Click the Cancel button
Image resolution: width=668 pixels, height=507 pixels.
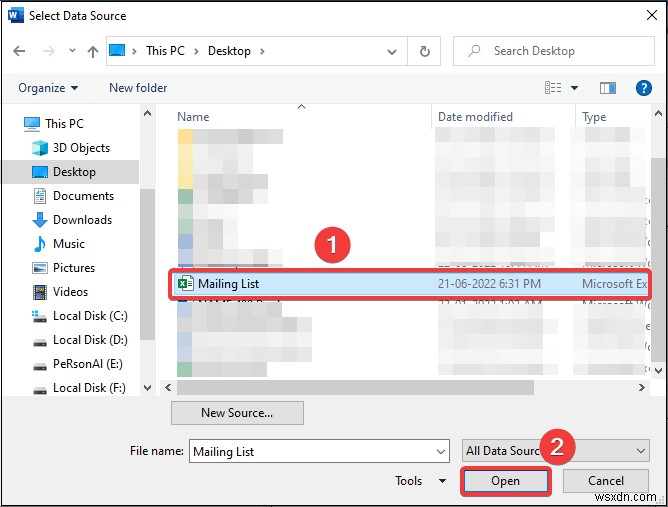pos(606,481)
